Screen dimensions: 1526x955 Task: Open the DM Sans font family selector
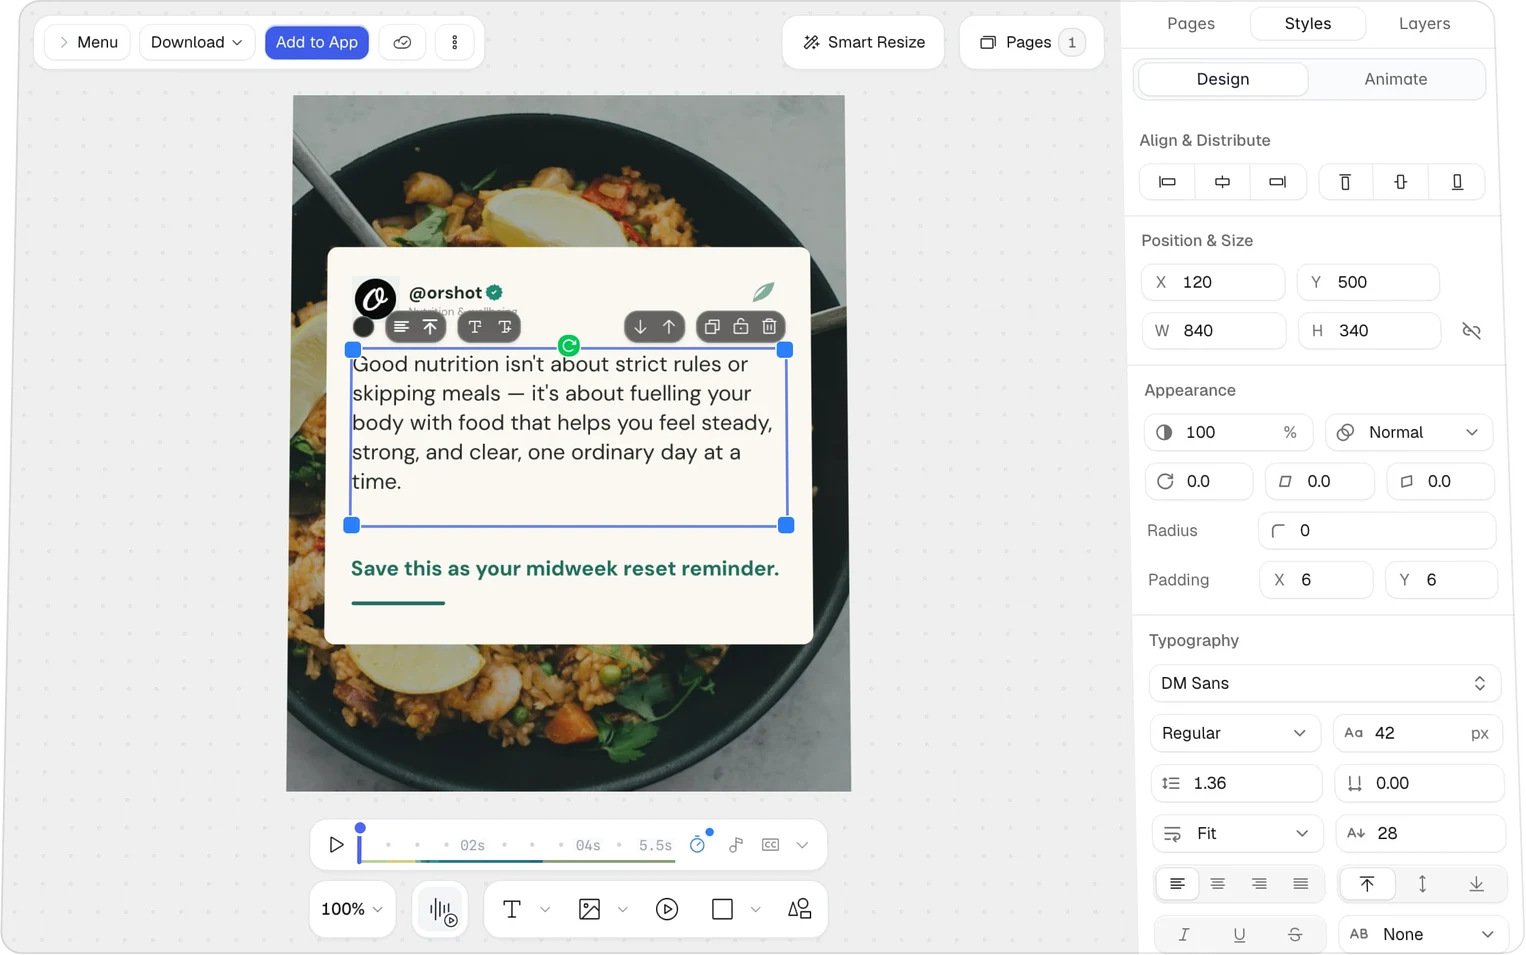[1324, 683]
